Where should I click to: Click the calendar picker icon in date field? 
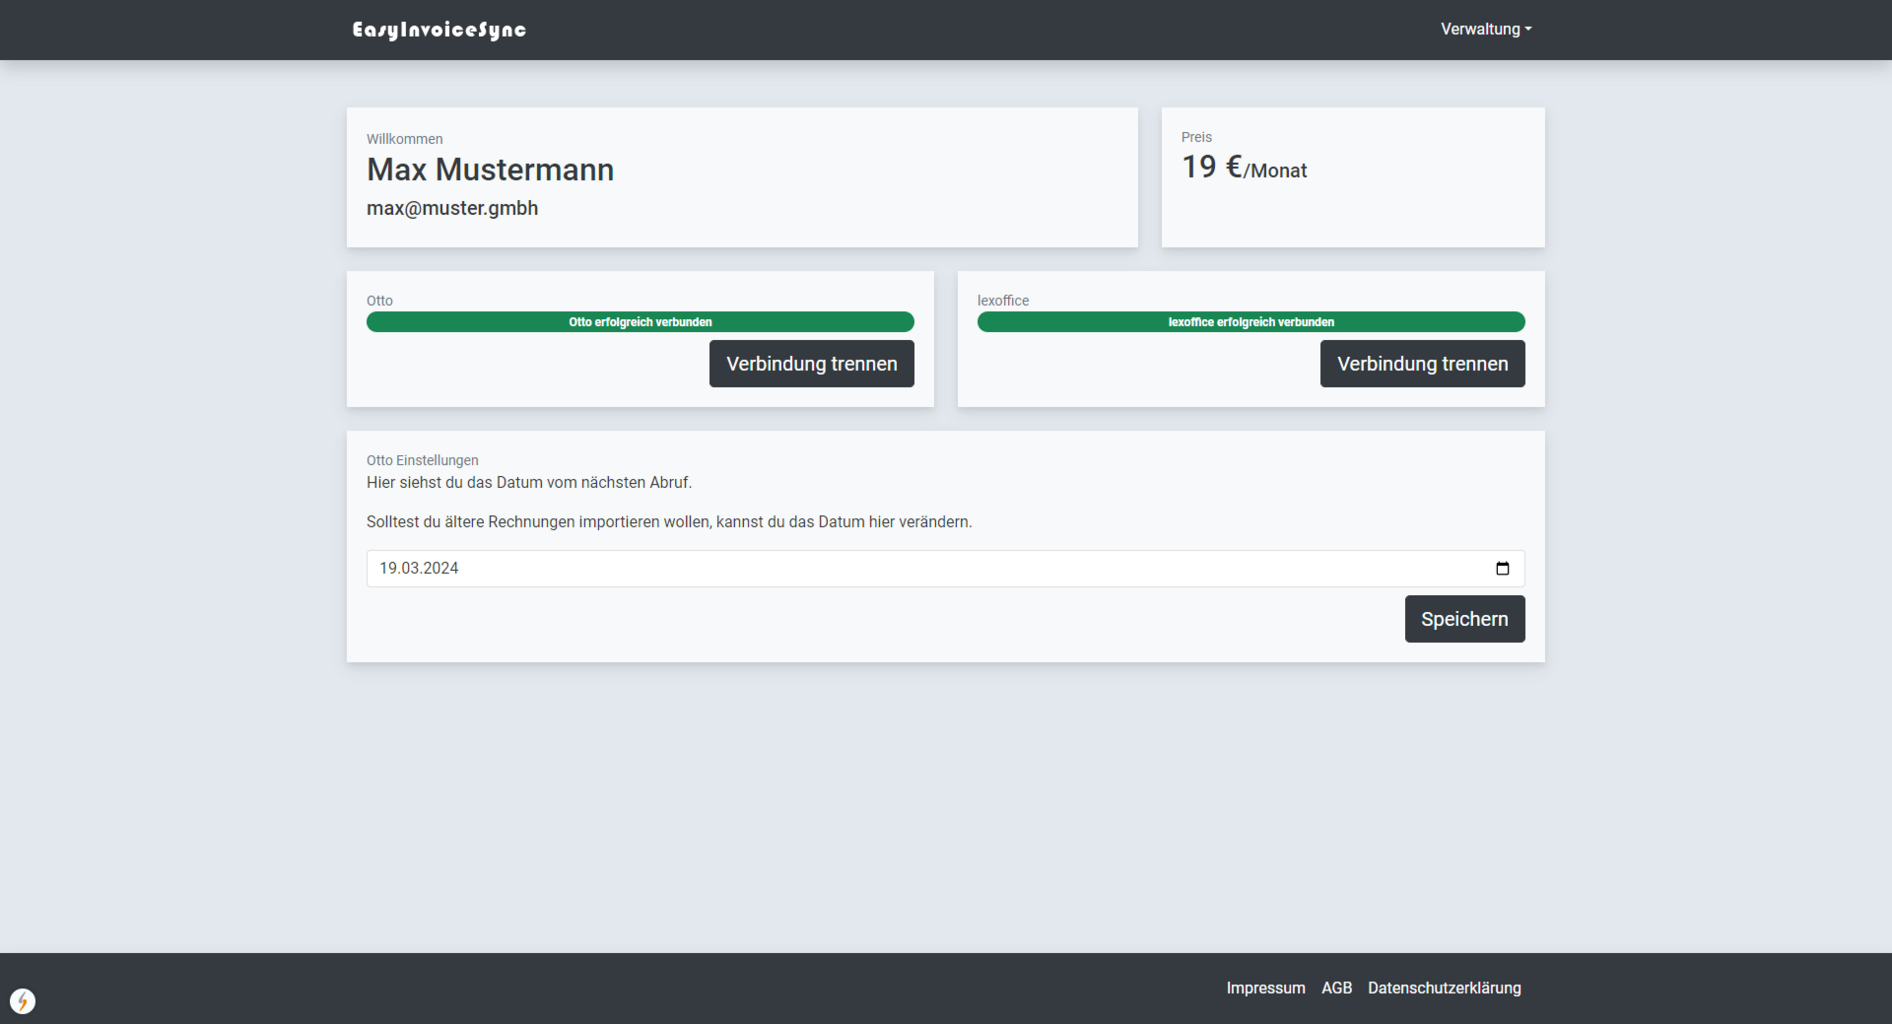[1502, 568]
